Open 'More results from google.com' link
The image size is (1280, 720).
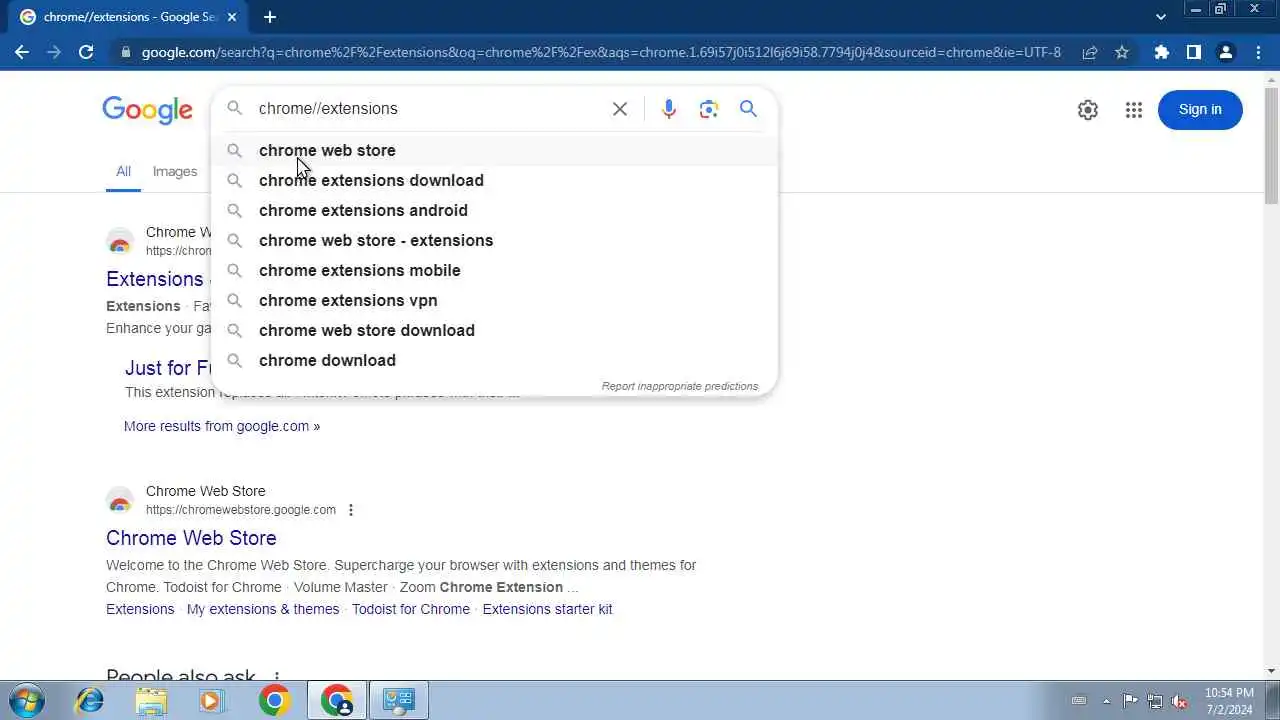pyautogui.click(x=222, y=426)
